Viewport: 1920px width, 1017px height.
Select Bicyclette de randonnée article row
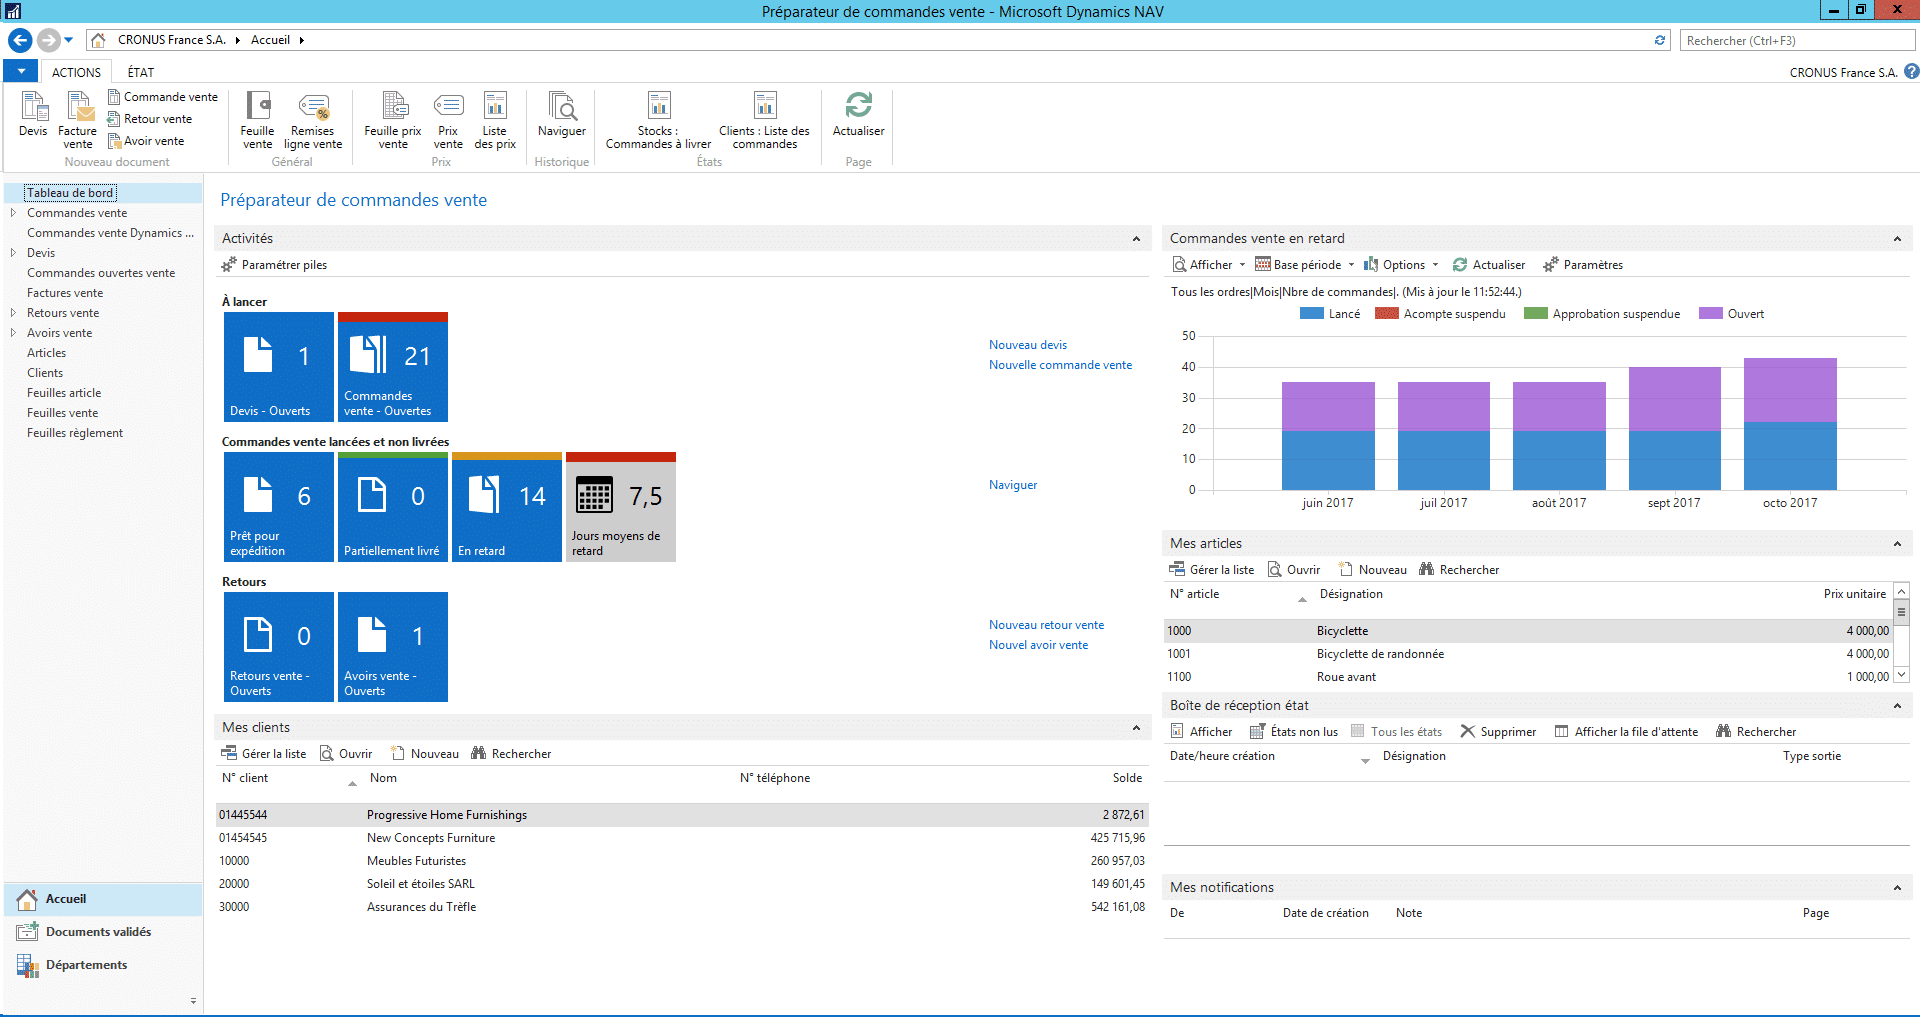point(1530,654)
